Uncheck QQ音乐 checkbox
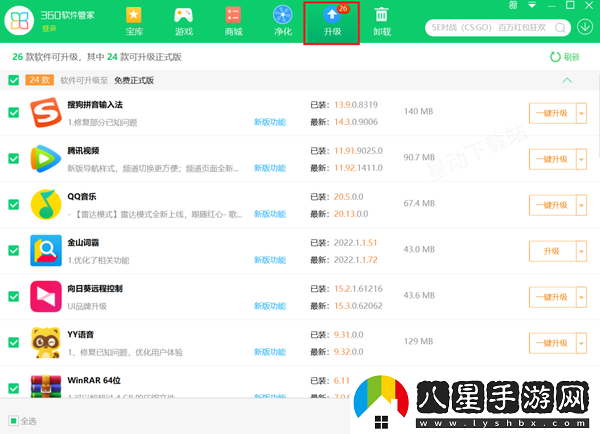 click(13, 204)
